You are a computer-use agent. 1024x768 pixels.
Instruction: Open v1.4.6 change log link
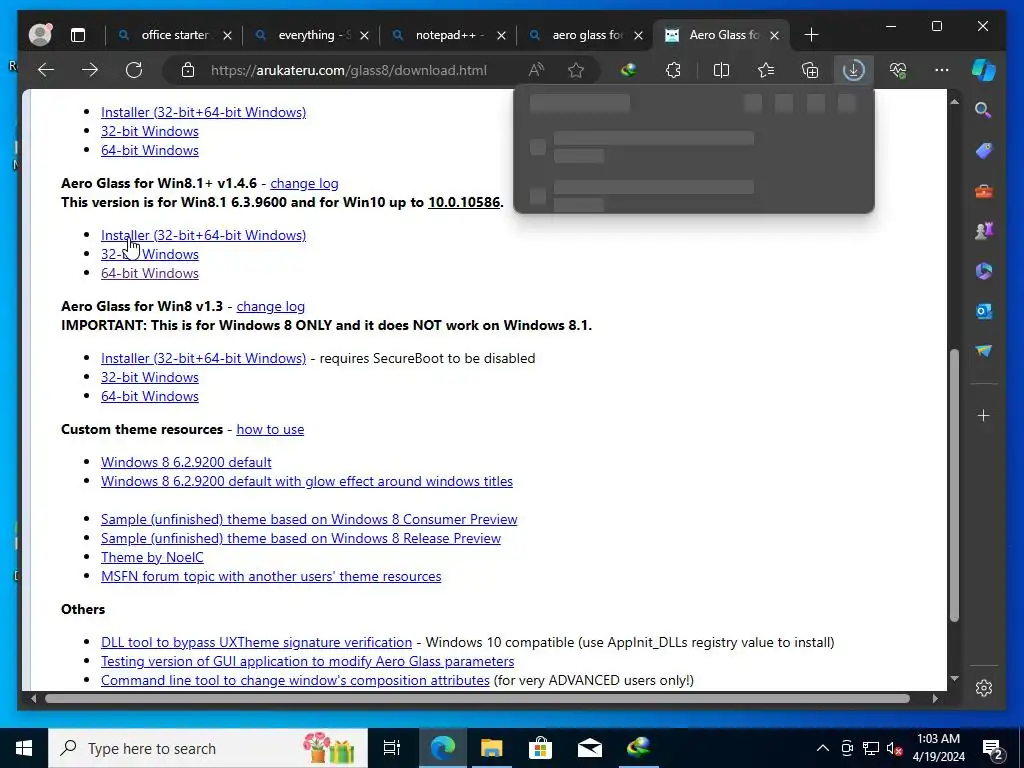tap(304, 184)
